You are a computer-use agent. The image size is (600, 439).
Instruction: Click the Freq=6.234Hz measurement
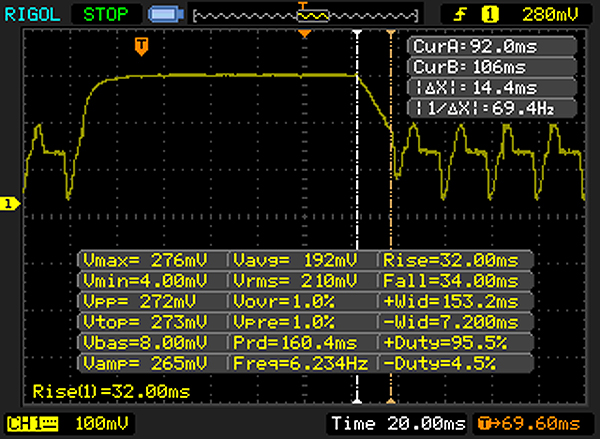(x=302, y=363)
